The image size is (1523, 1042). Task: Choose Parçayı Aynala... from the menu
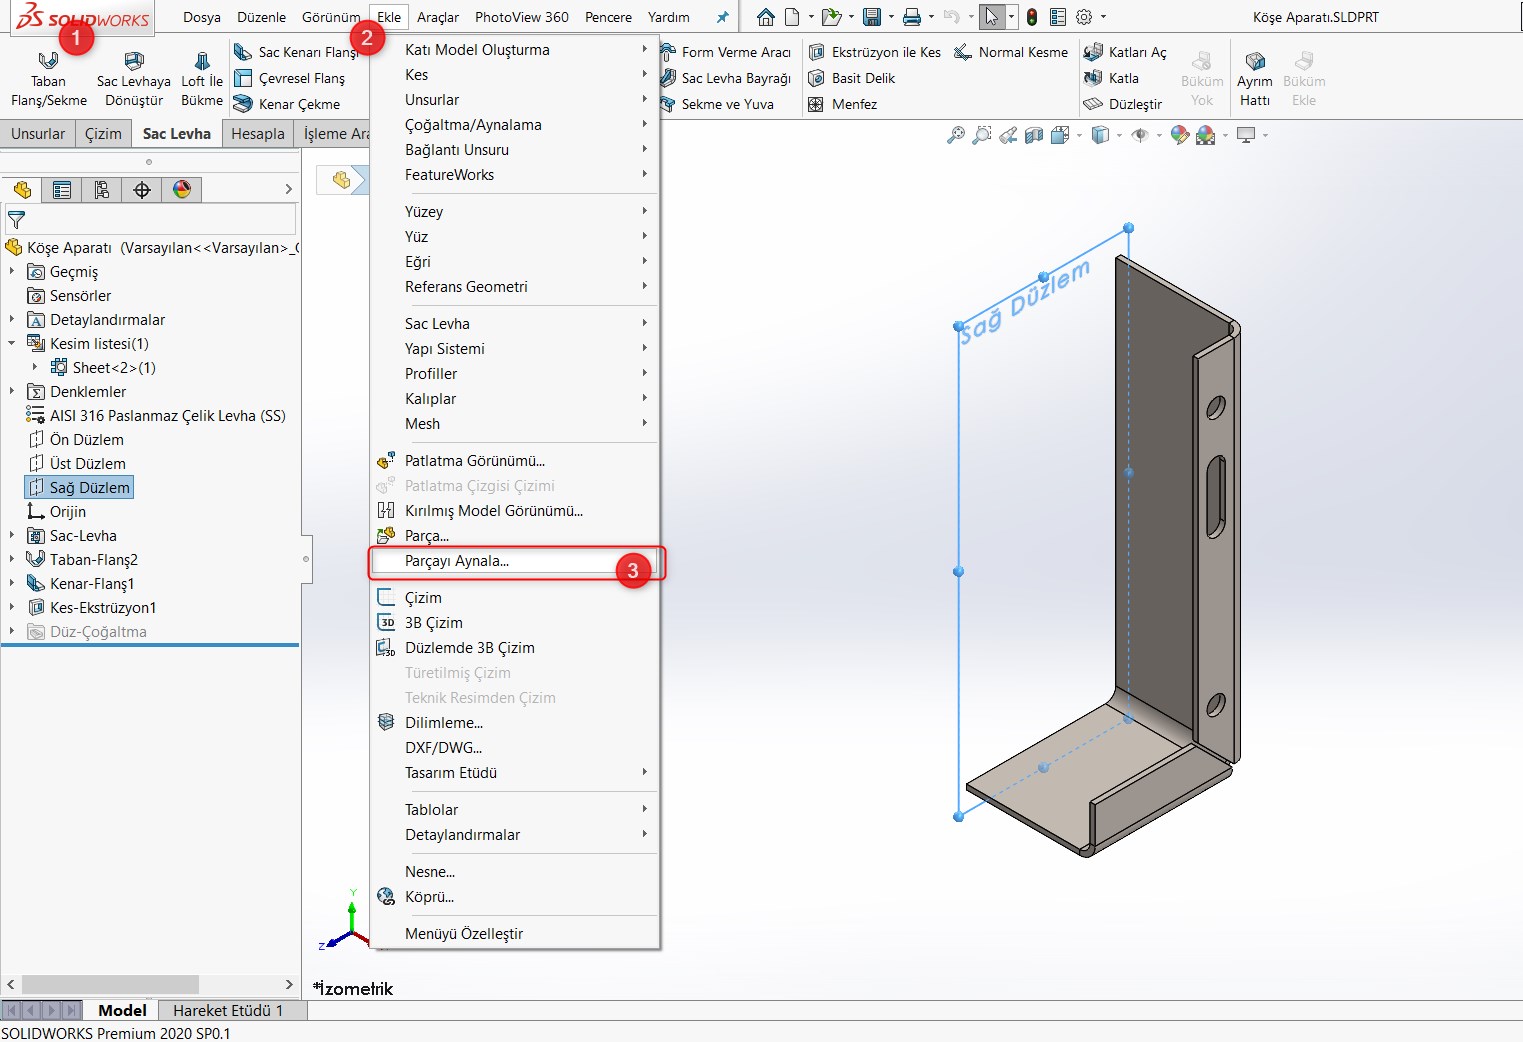tap(515, 561)
